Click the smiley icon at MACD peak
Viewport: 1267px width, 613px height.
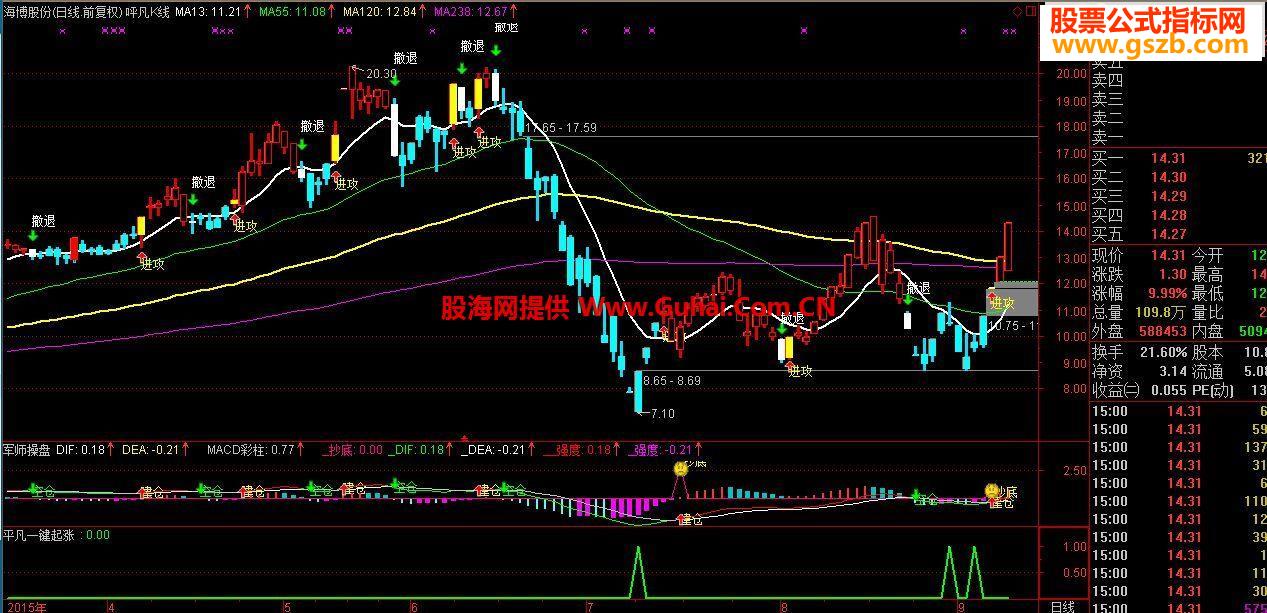(x=681, y=467)
